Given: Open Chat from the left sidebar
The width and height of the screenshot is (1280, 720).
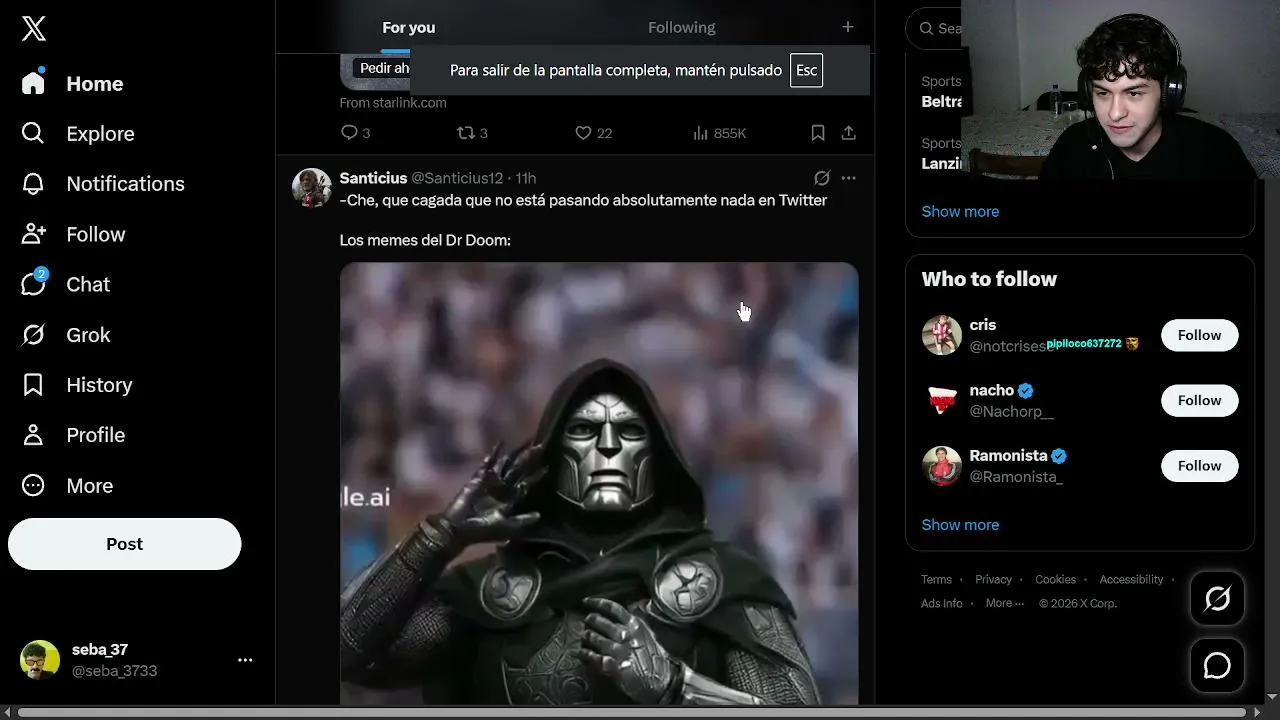Looking at the screenshot, I should tap(65, 284).
